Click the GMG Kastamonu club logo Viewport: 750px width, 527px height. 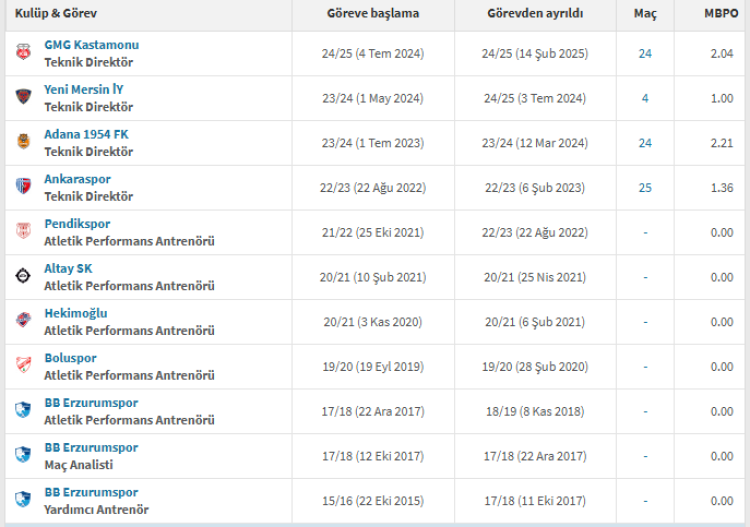point(23,52)
